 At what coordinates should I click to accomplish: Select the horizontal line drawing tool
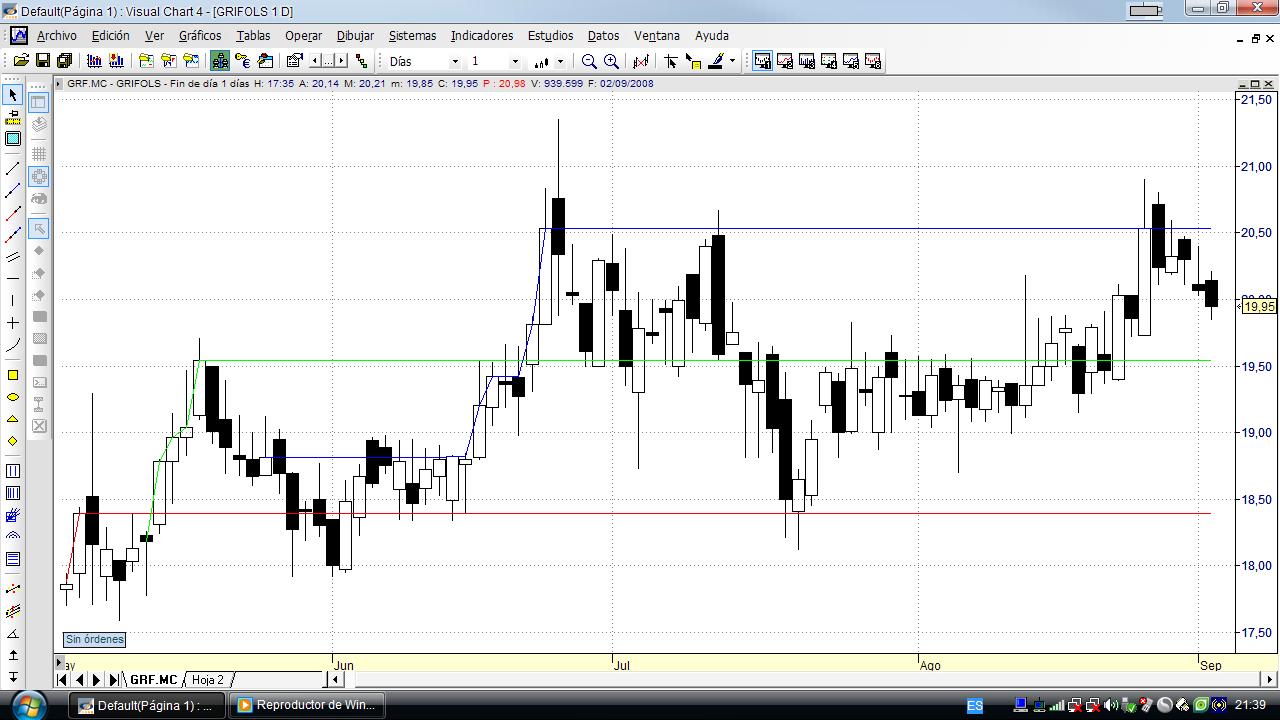pyautogui.click(x=13, y=278)
